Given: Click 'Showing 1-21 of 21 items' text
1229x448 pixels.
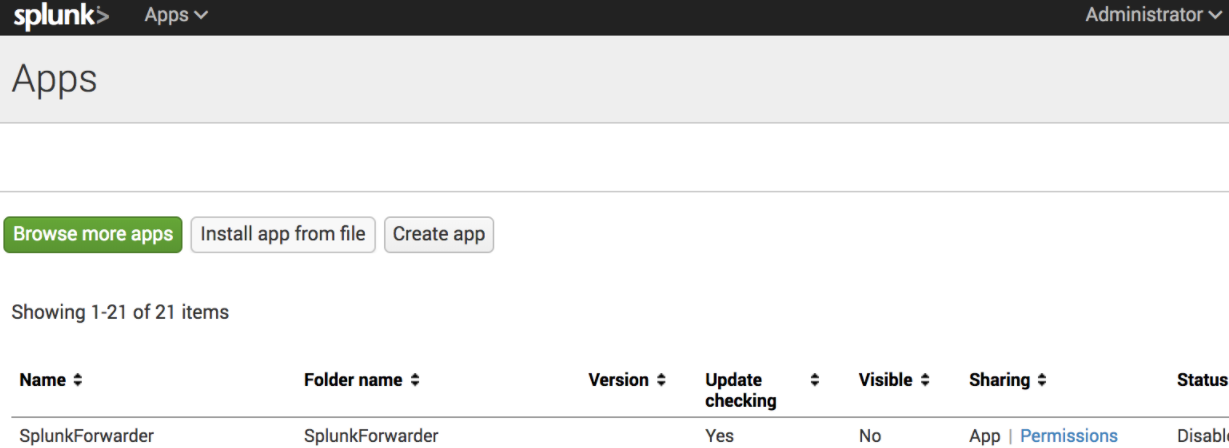Looking at the screenshot, I should [120, 312].
